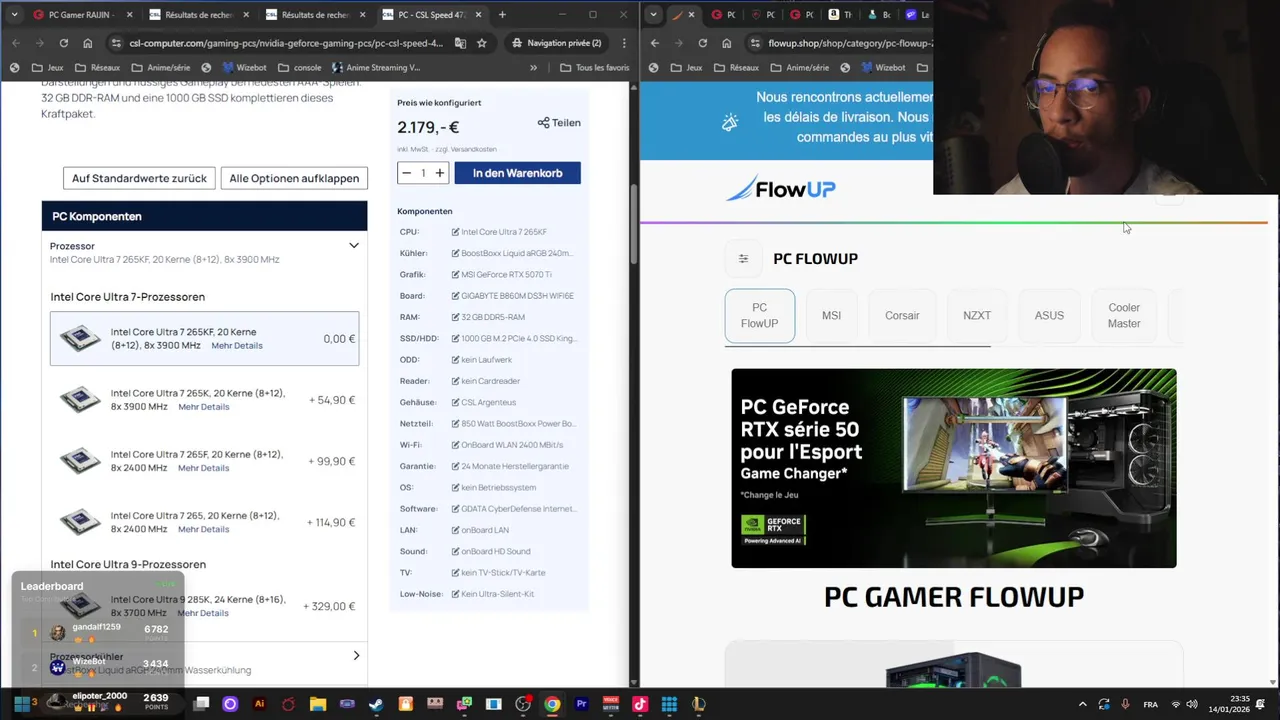Click edit icon beside CSL Argenteus case
Viewport: 1280px width, 720px height.
[455, 402]
